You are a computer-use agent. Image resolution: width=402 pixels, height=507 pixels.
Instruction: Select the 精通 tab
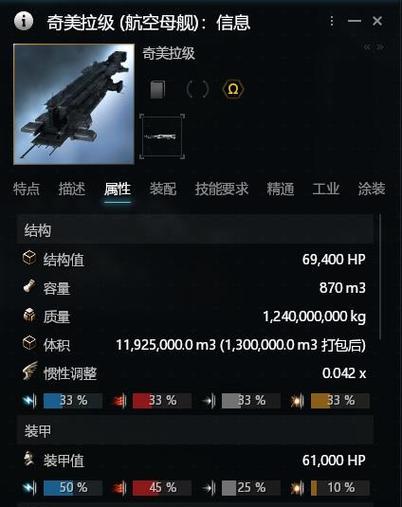[x=280, y=189]
